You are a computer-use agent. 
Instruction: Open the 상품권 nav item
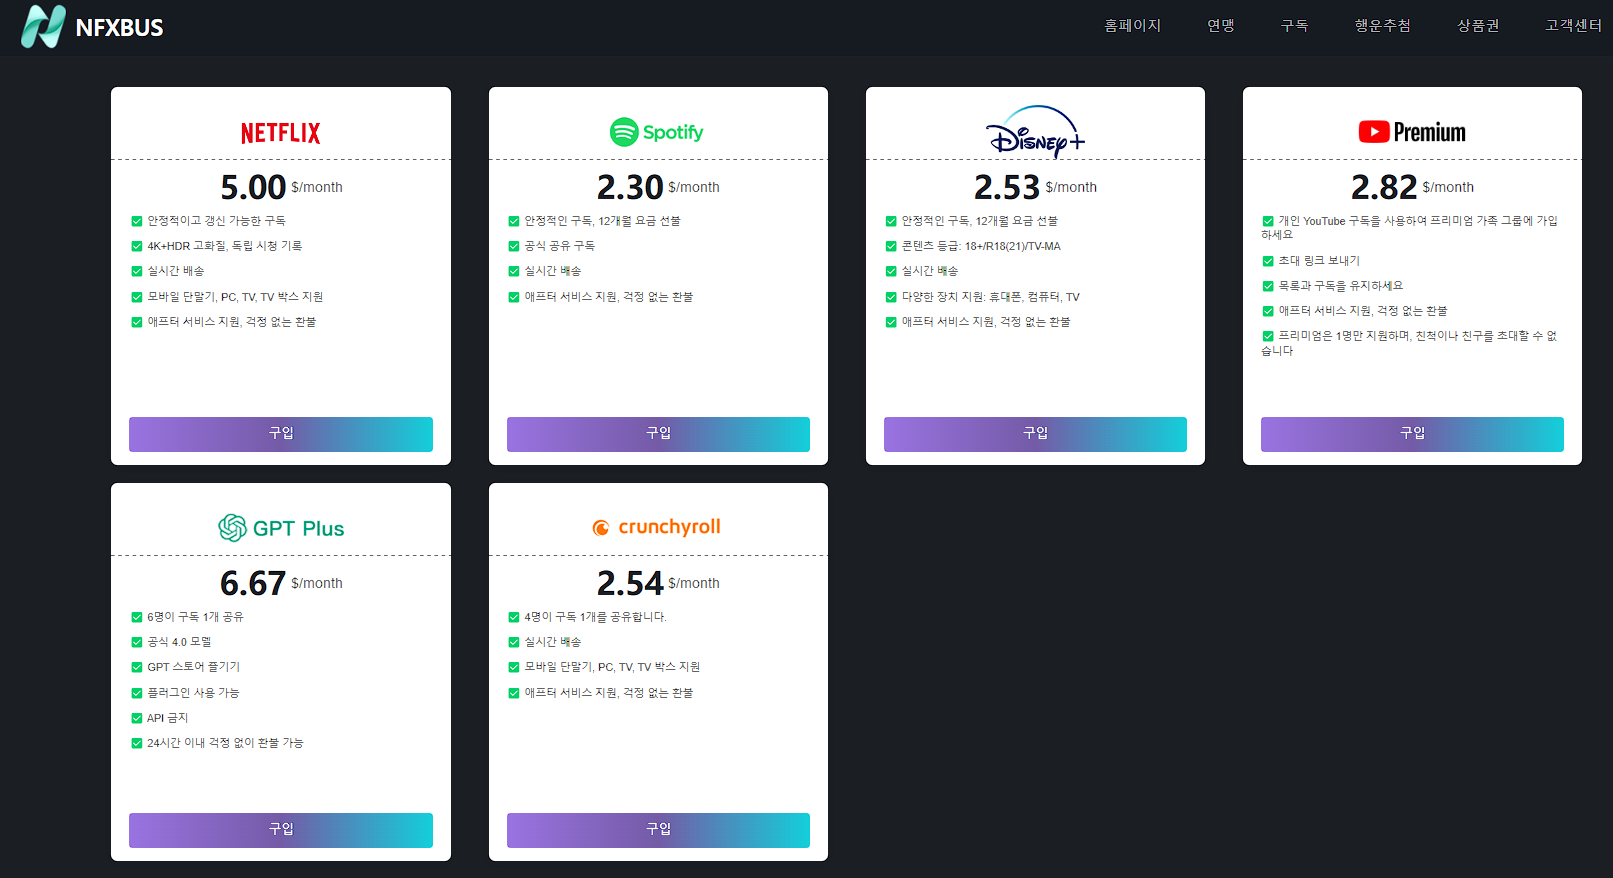pyautogui.click(x=1478, y=25)
